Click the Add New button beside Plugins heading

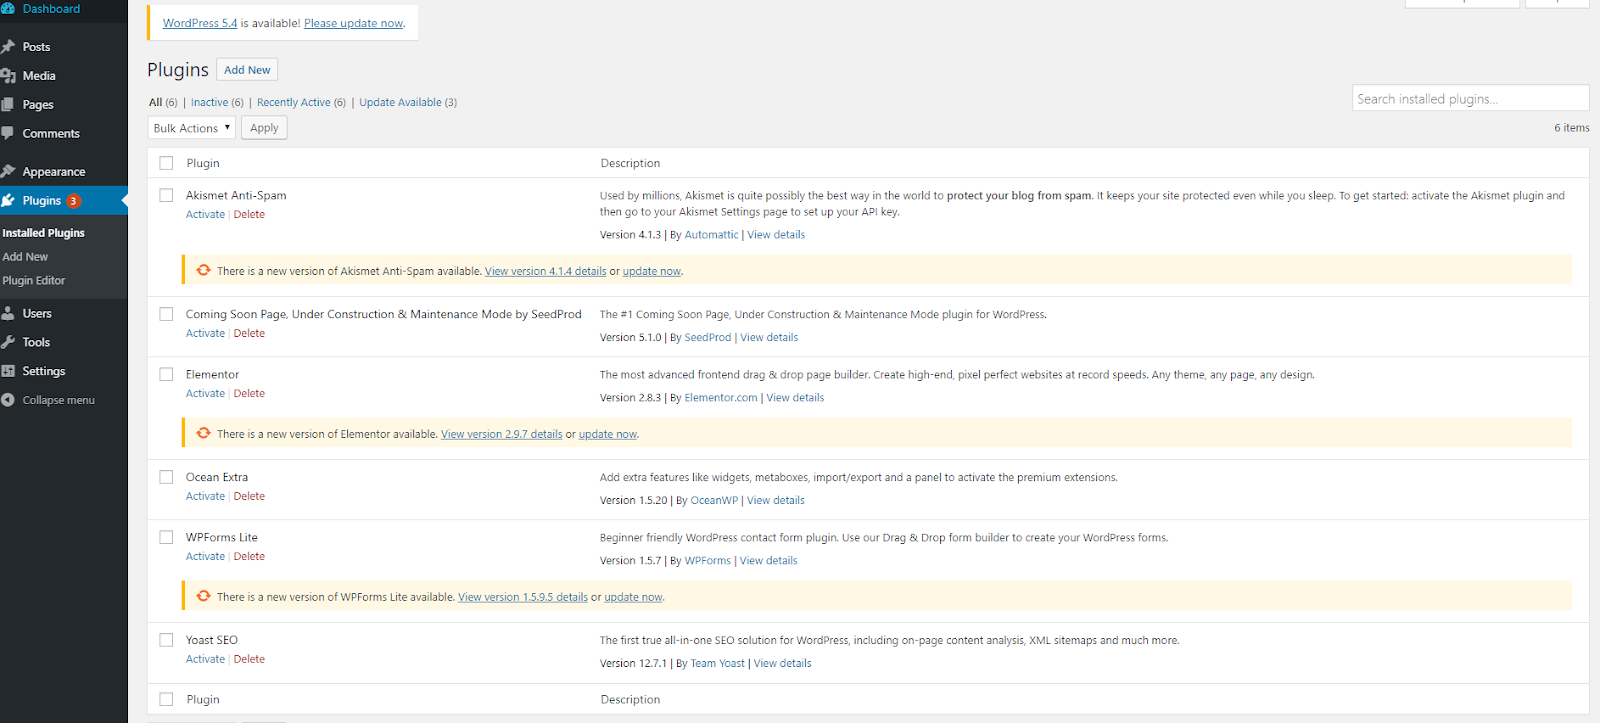pyautogui.click(x=247, y=70)
